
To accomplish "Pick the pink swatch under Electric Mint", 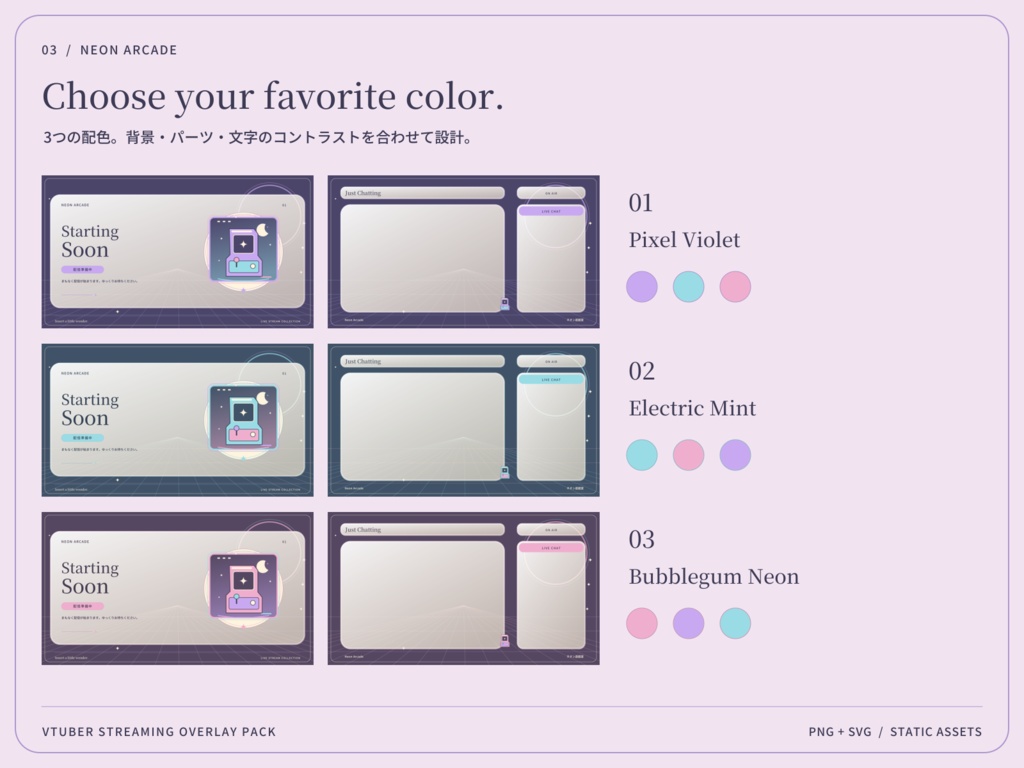I will coord(688,455).
